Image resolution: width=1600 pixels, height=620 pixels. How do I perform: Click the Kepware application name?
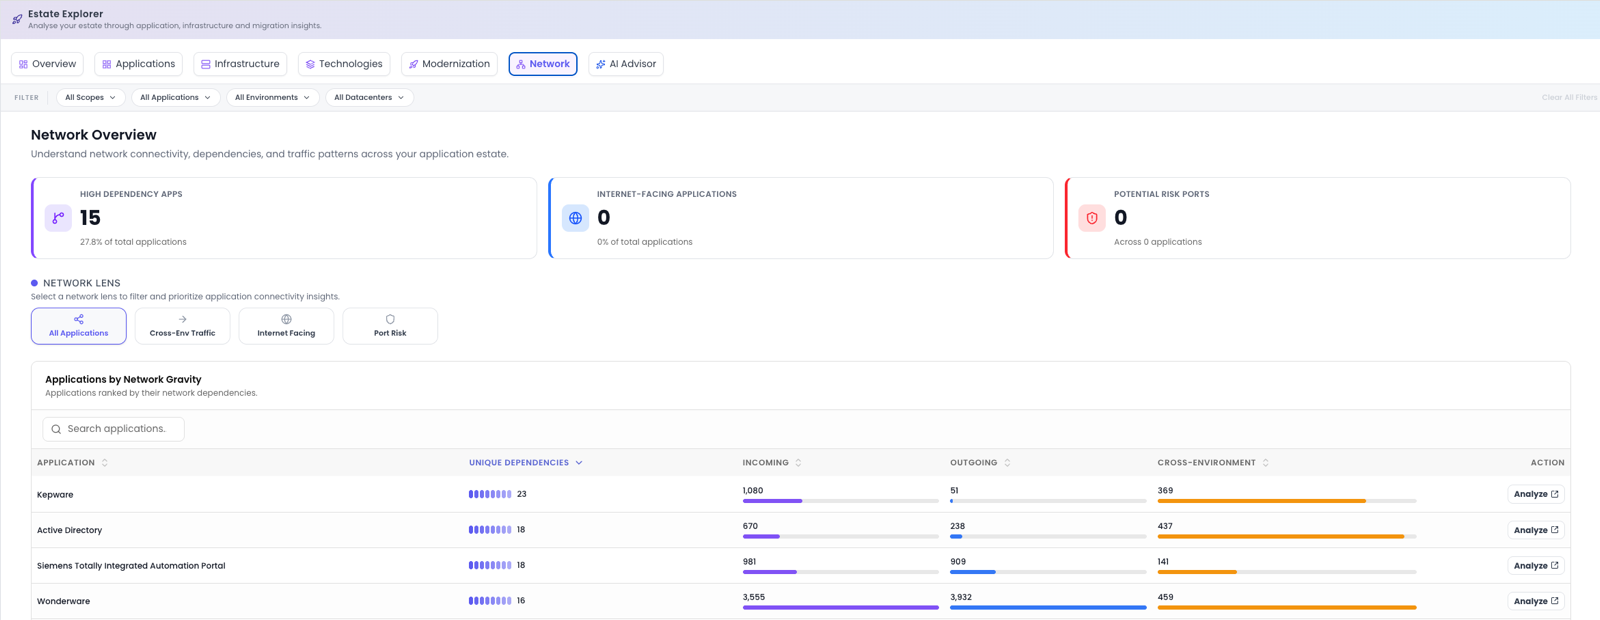tap(55, 495)
